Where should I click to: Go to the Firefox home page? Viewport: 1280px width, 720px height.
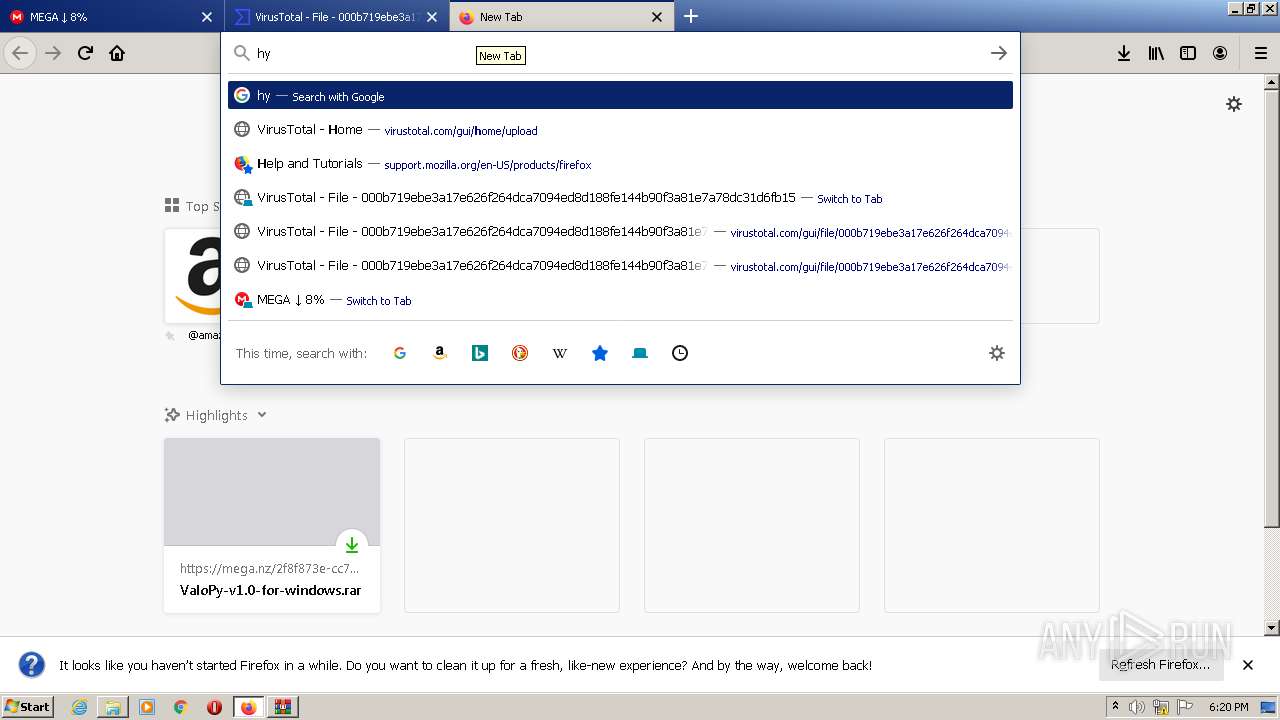point(117,53)
